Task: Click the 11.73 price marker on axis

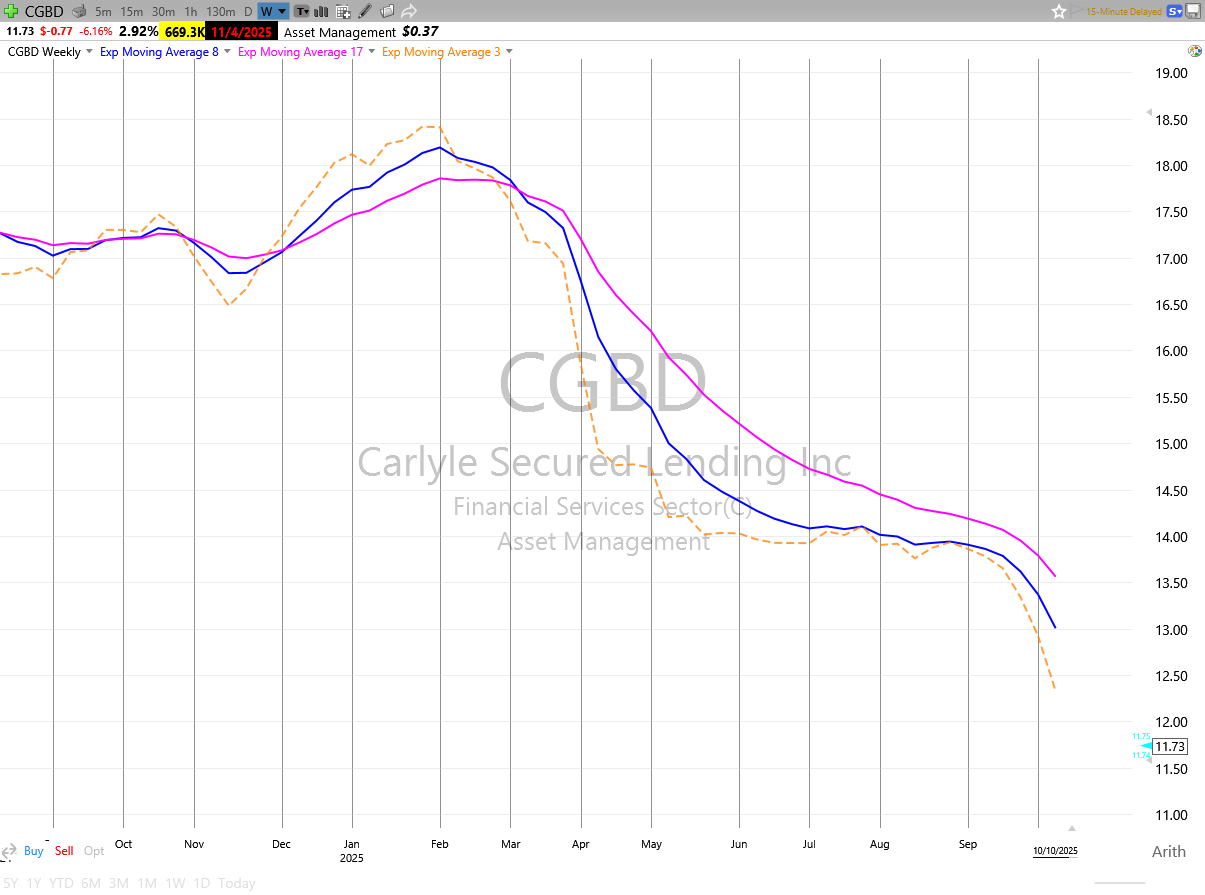Action: pos(1168,746)
